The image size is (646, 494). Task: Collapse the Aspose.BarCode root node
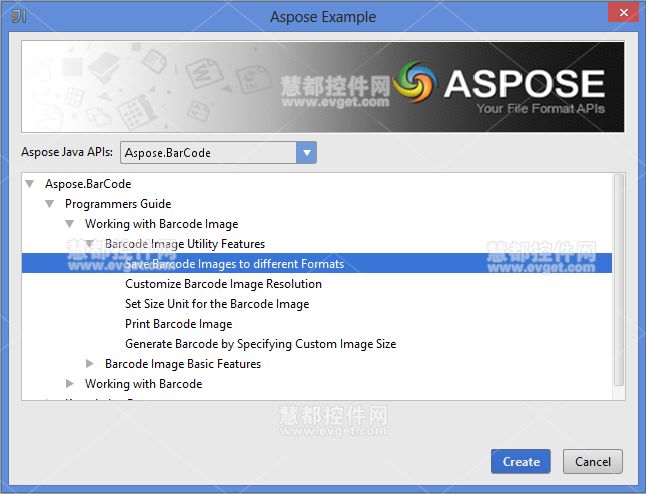30,184
